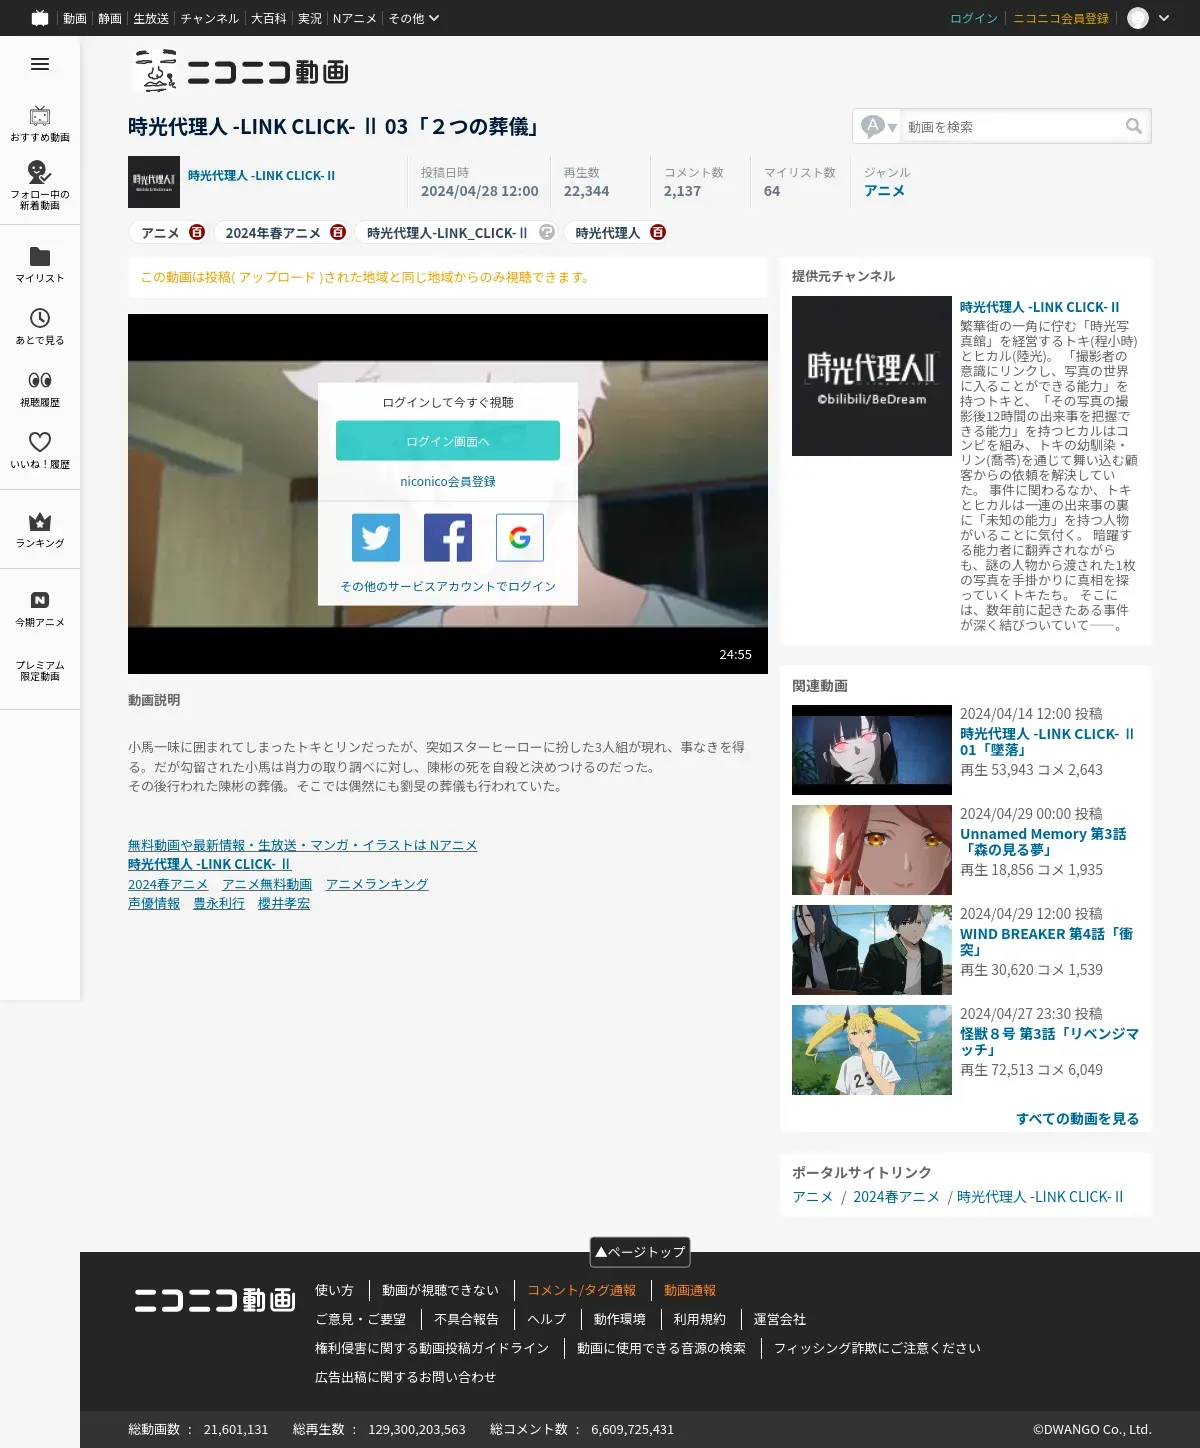1200x1448 pixels.
Task: Click the ニコニコ会員登録 link
Action: pyautogui.click(x=1061, y=18)
